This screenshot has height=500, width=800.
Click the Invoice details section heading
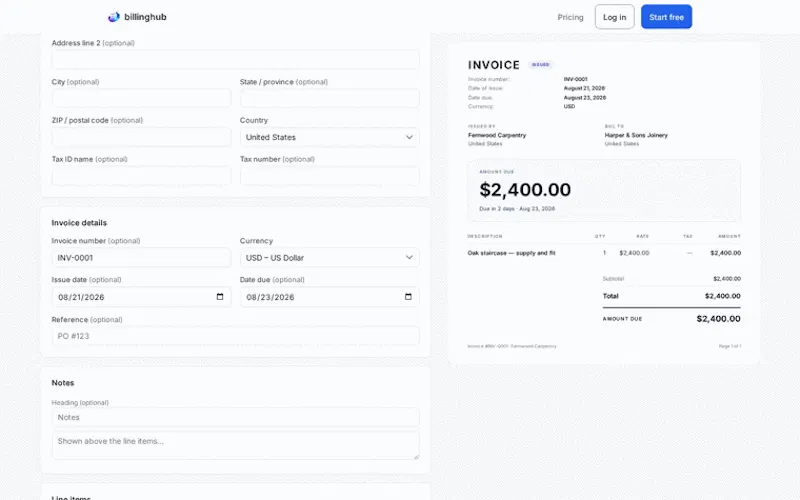pyautogui.click(x=79, y=223)
